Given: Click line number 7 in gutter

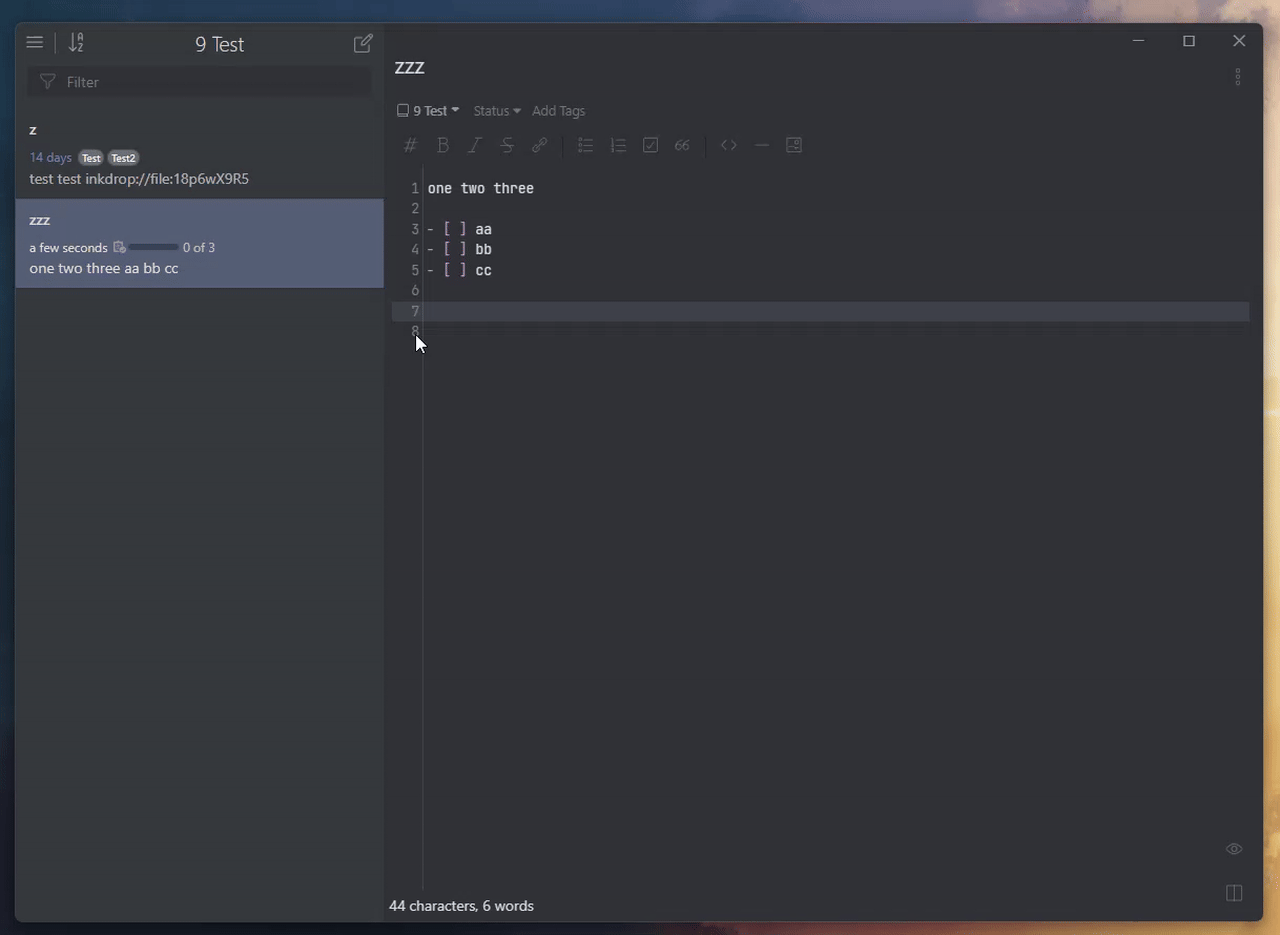Looking at the screenshot, I should point(415,311).
